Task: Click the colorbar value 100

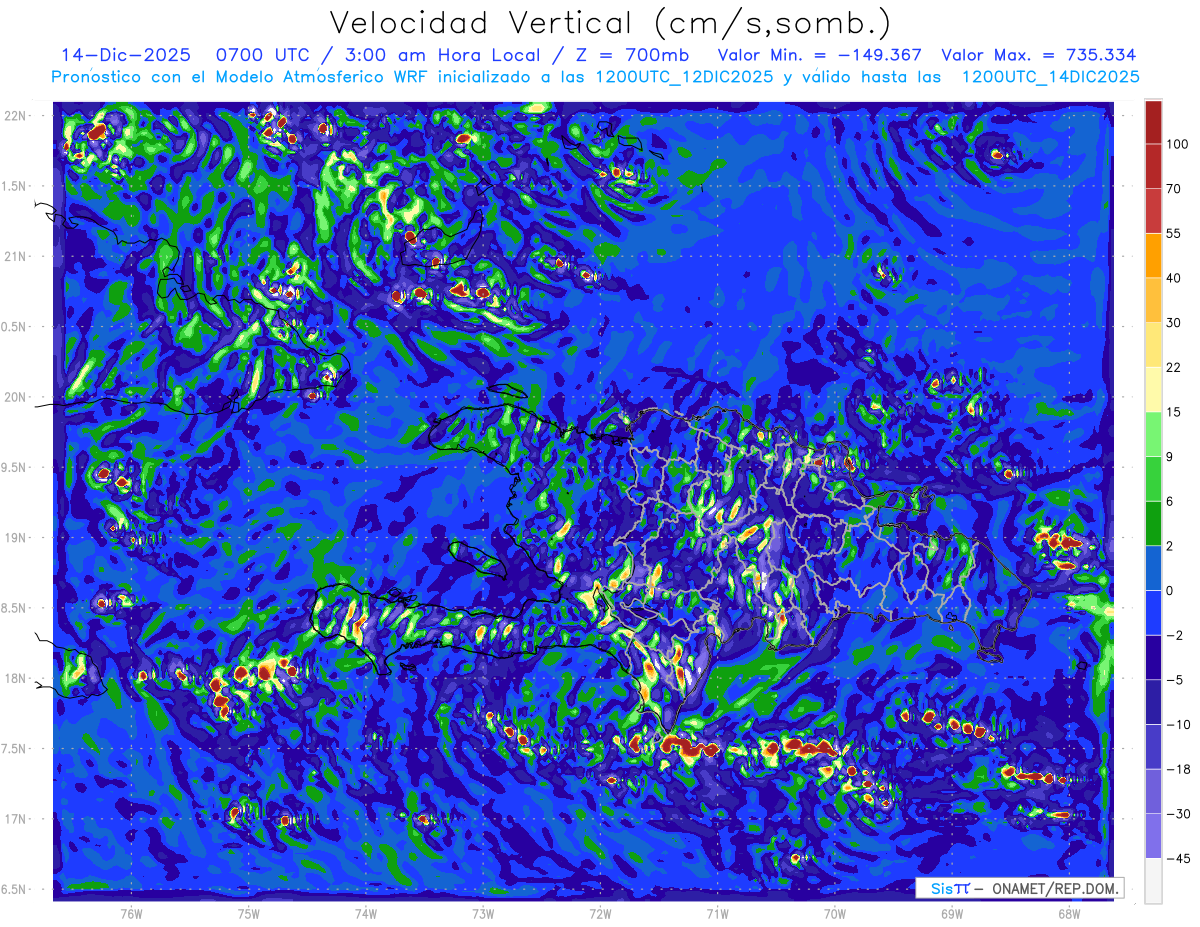Action: click(1177, 145)
